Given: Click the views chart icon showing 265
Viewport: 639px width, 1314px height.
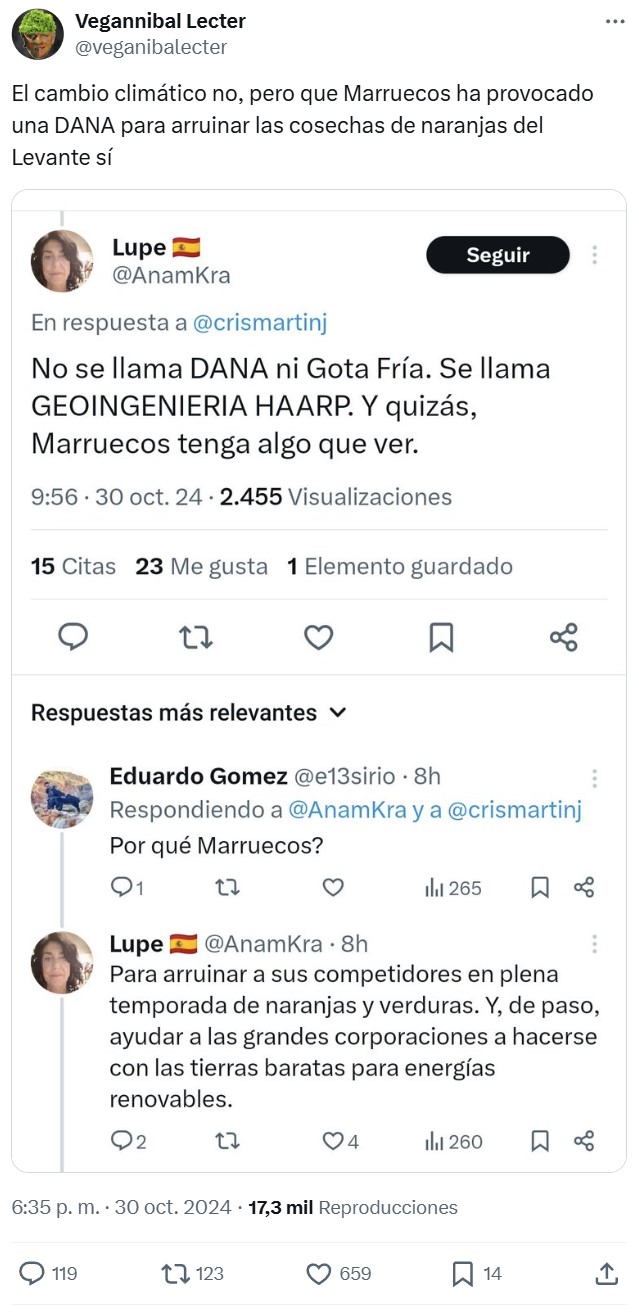Looking at the screenshot, I should tap(437, 887).
